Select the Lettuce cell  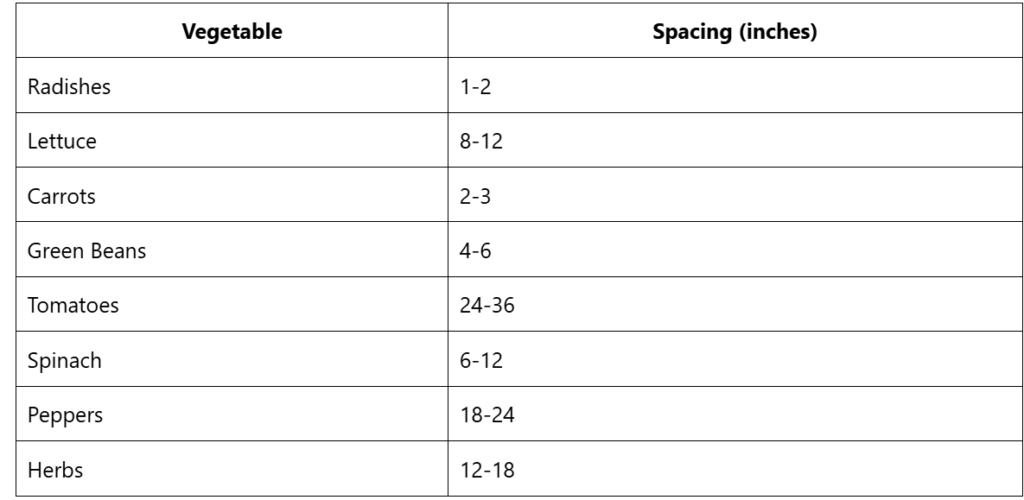click(62, 142)
